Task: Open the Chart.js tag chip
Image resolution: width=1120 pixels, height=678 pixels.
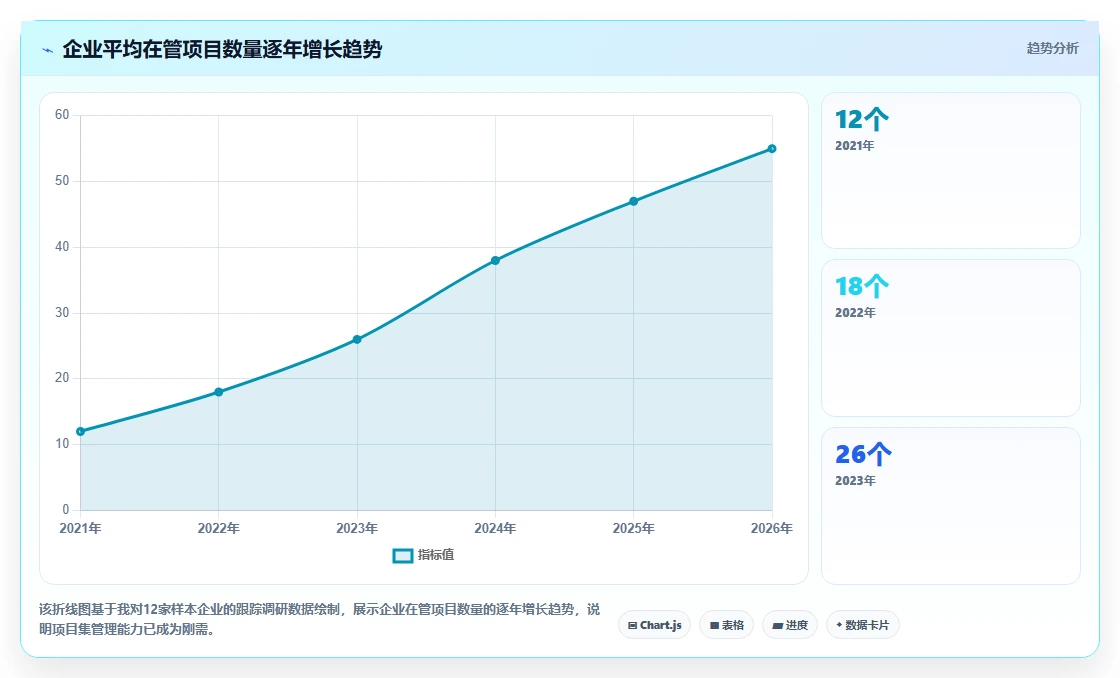Action: tap(654, 625)
